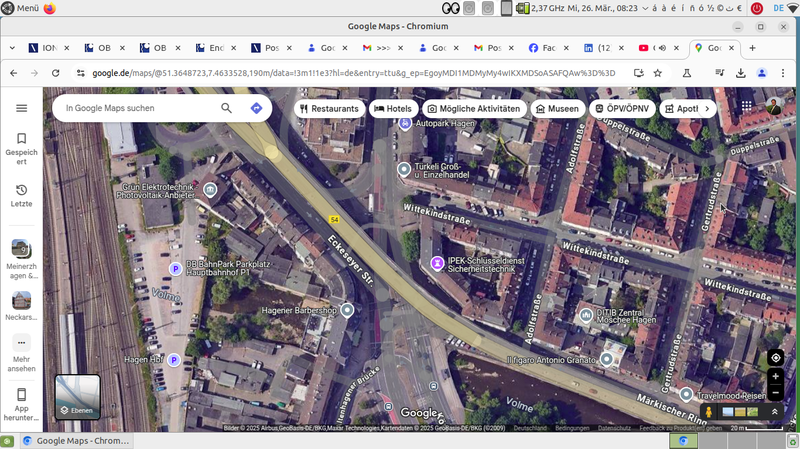Filter map by Restaurants chip
The width and height of the screenshot is (800, 449).
328,108
